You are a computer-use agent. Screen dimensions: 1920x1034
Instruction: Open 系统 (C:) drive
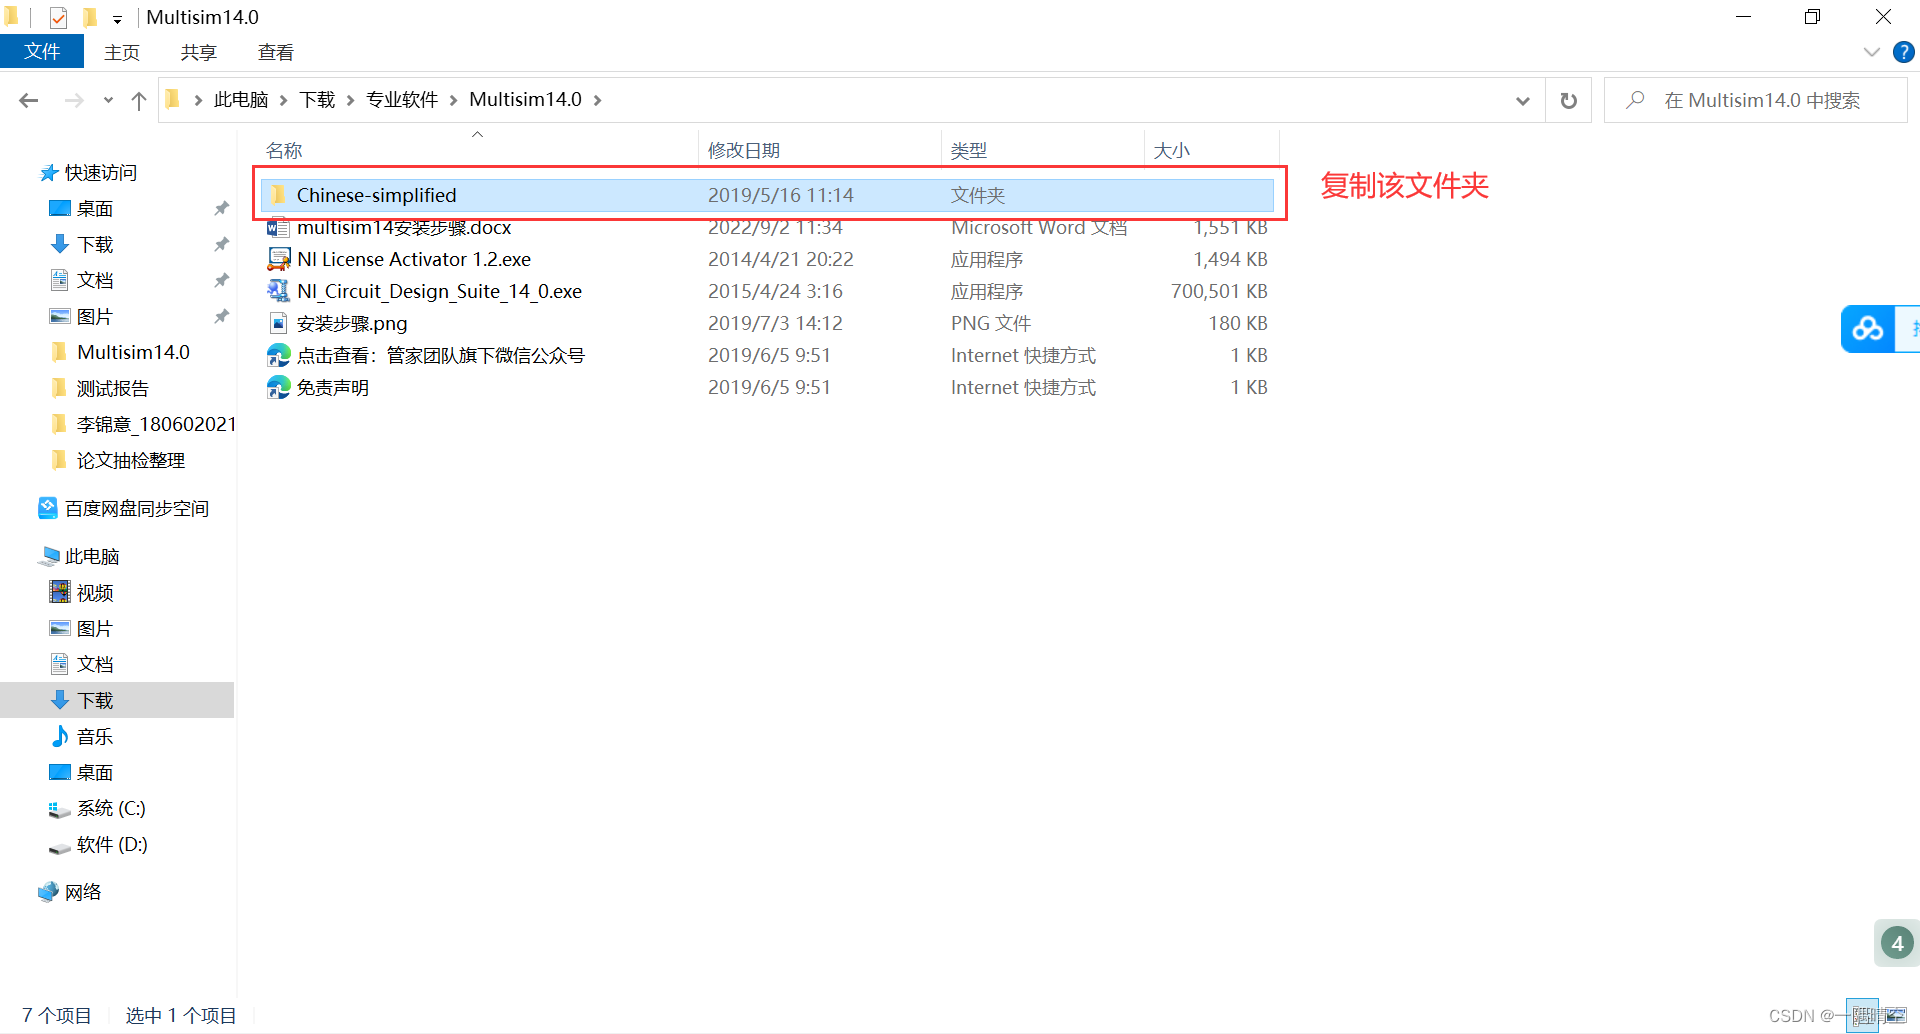(111, 809)
